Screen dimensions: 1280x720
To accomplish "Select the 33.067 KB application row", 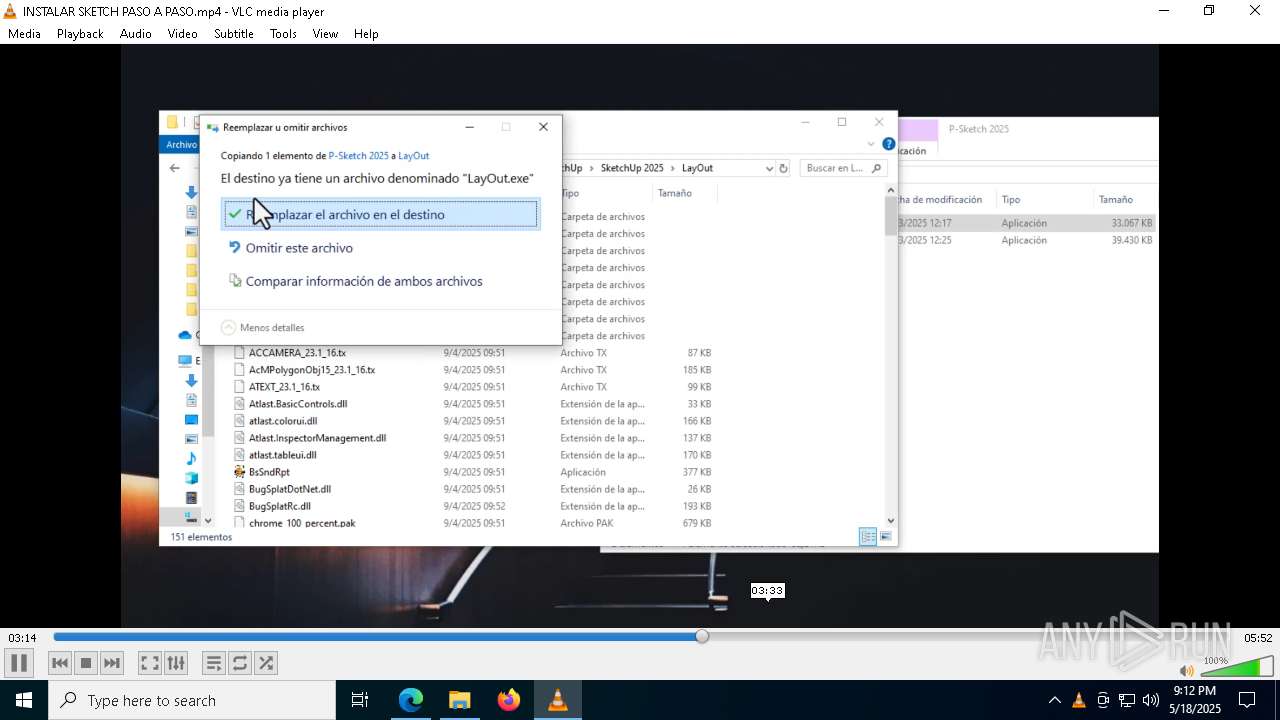I will coord(1027,223).
